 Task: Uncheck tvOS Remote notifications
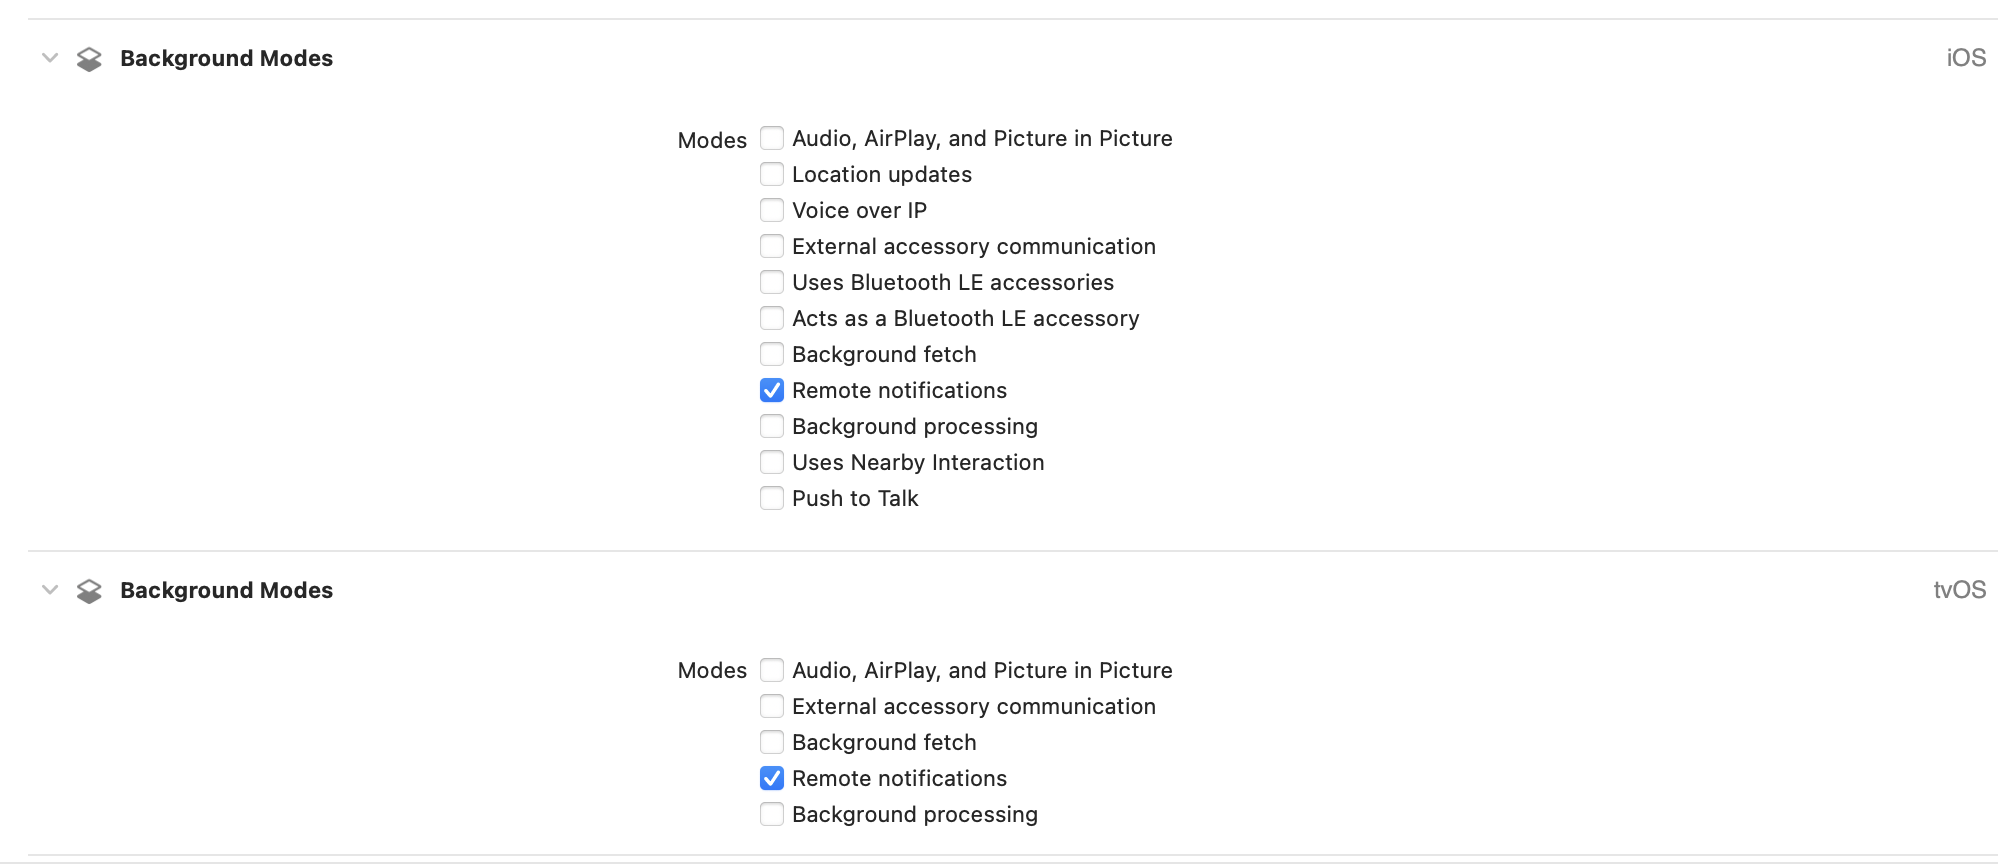tap(772, 778)
